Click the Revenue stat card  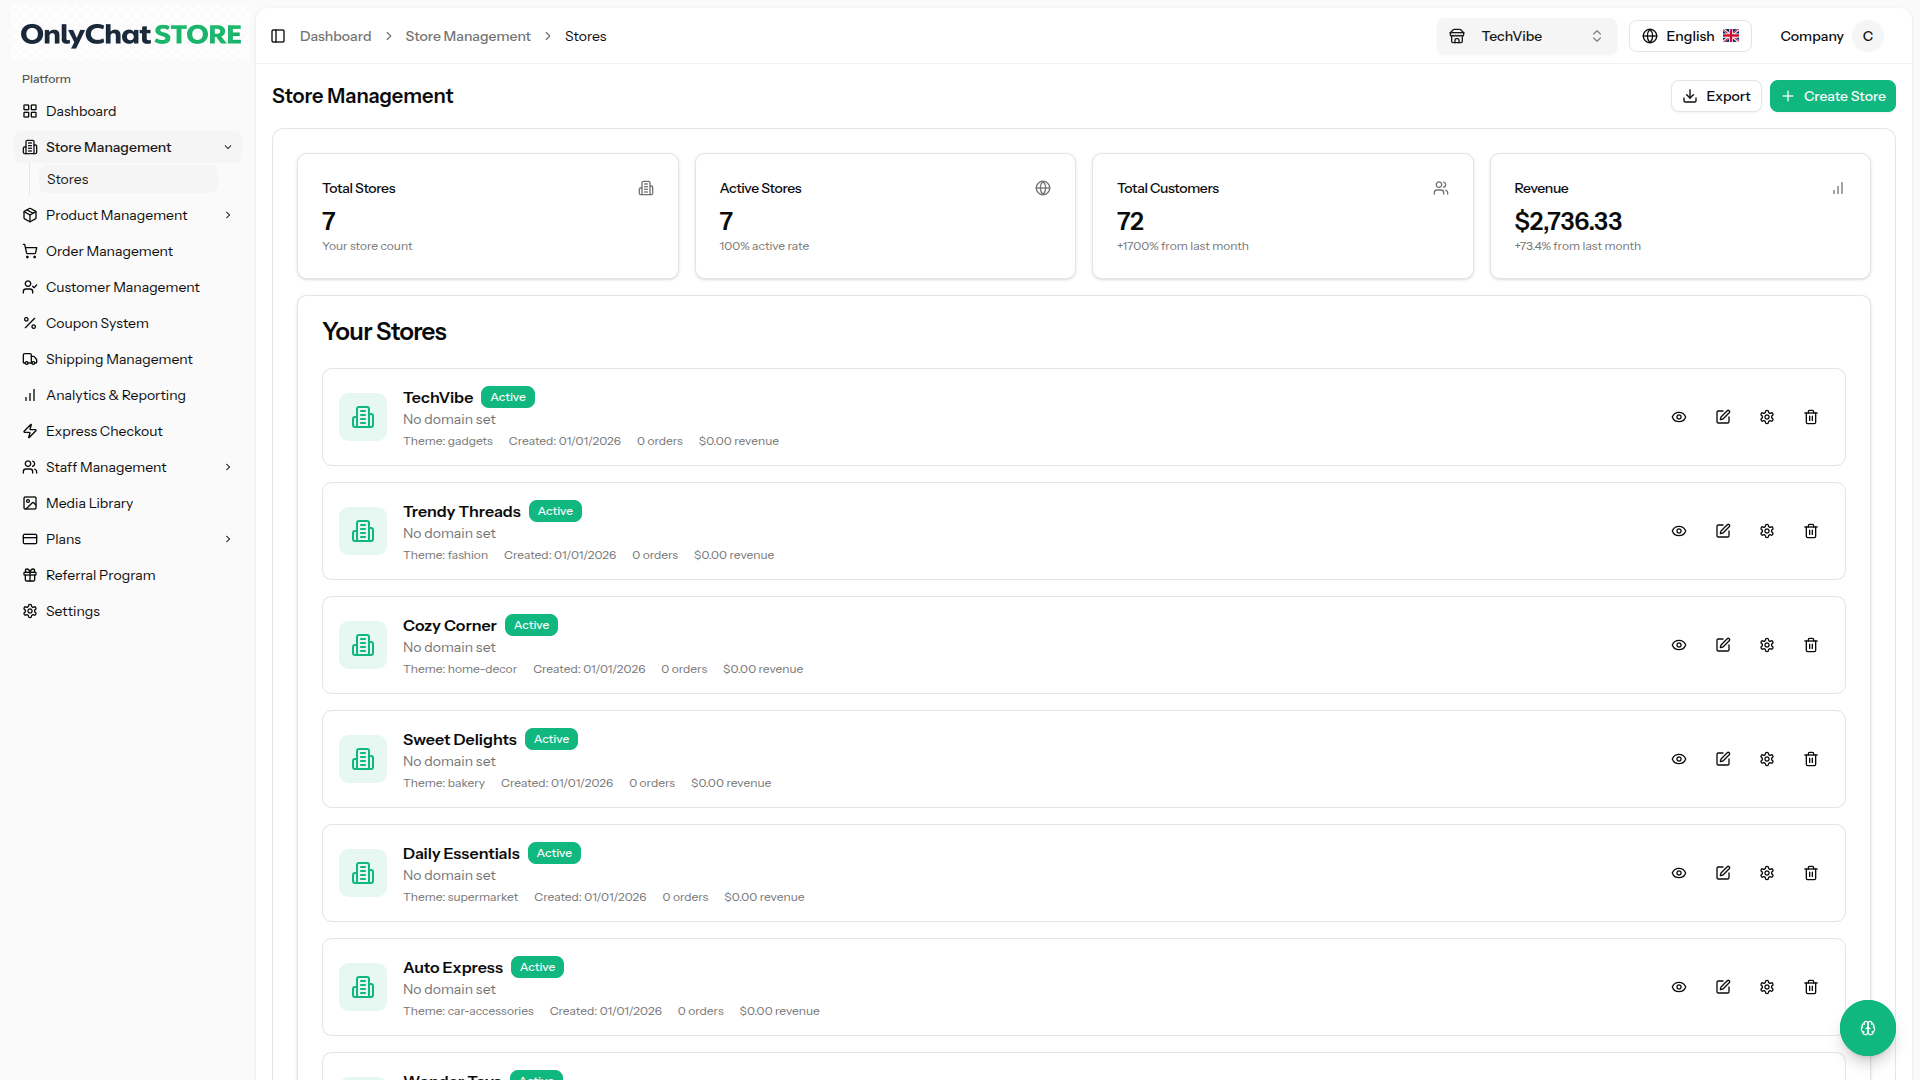pyautogui.click(x=1680, y=216)
